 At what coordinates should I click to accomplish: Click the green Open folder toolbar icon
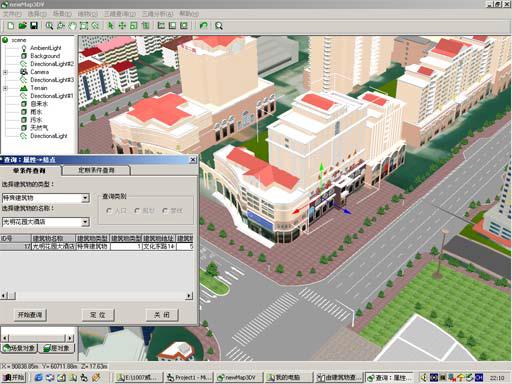point(22,26)
